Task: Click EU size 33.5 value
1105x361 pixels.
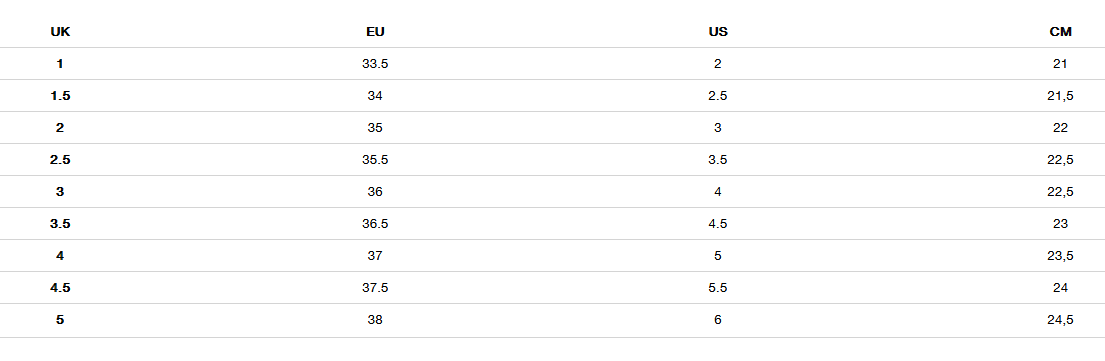Action: pyautogui.click(x=375, y=63)
